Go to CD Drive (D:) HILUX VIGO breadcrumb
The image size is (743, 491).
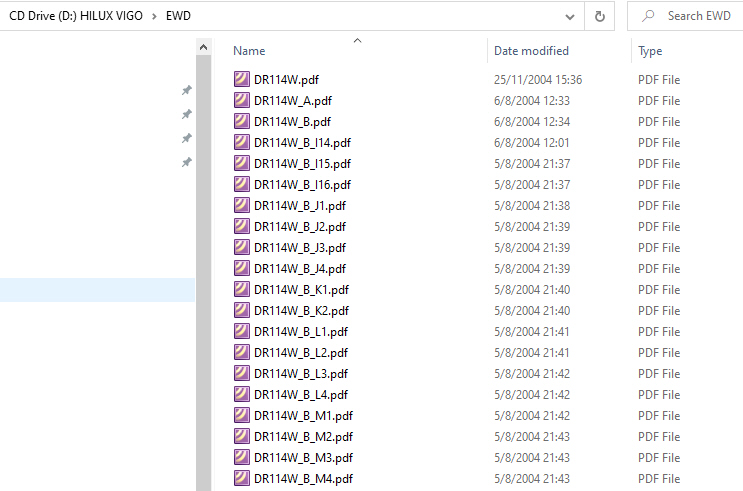[x=76, y=16]
